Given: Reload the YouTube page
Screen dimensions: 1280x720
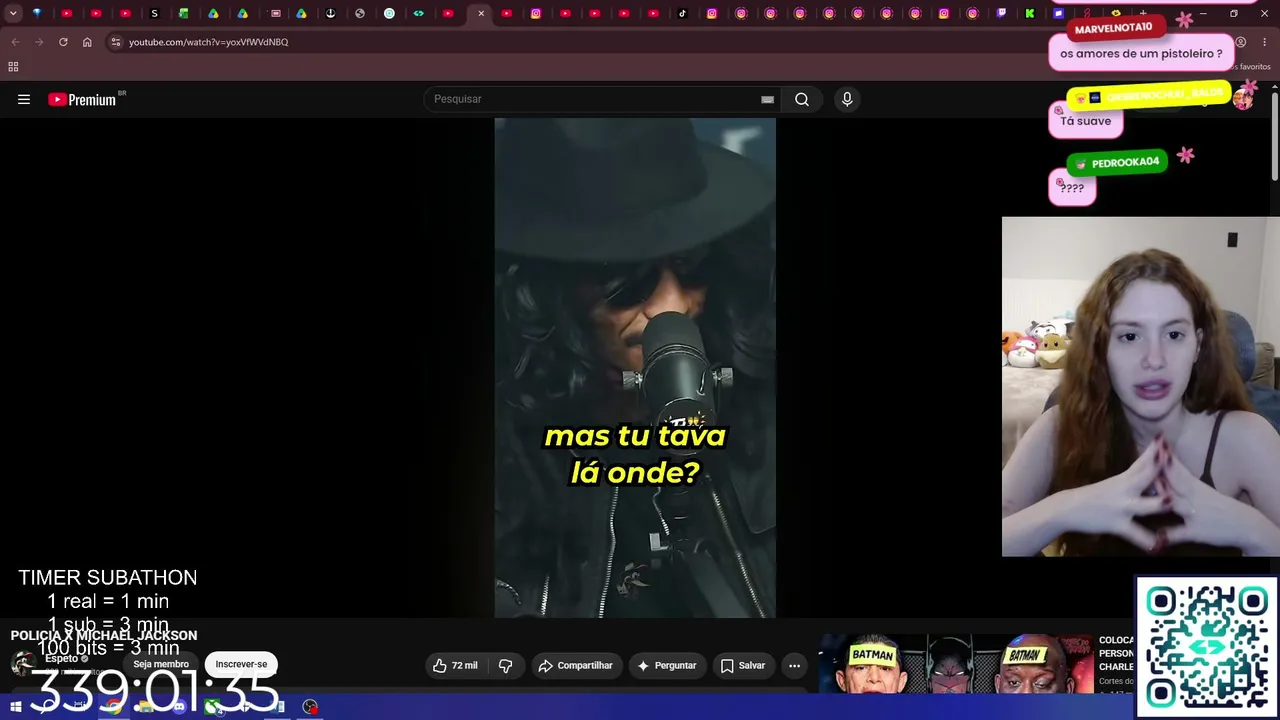Looking at the screenshot, I should click(63, 42).
